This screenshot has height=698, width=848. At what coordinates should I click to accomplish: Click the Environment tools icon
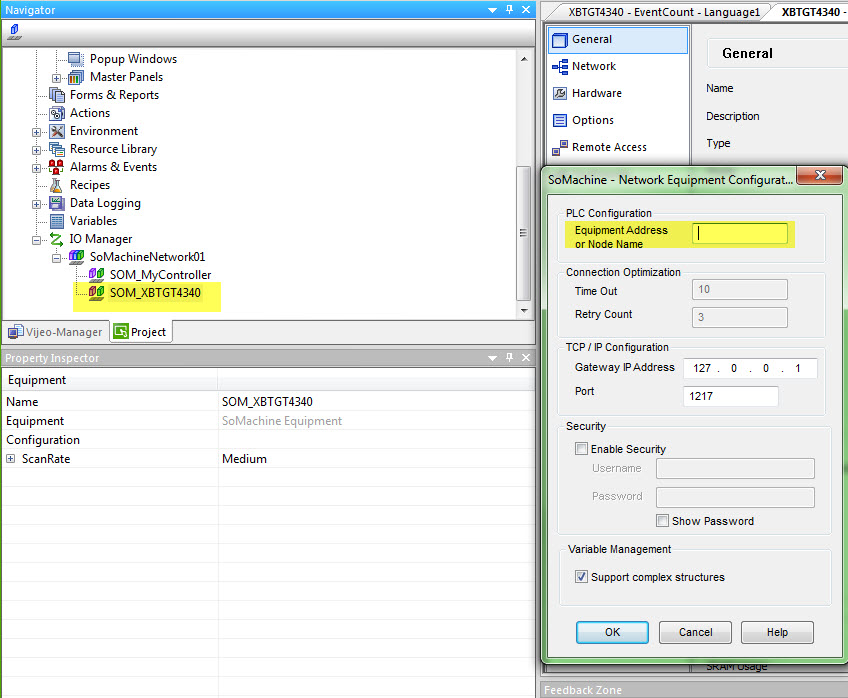point(56,131)
